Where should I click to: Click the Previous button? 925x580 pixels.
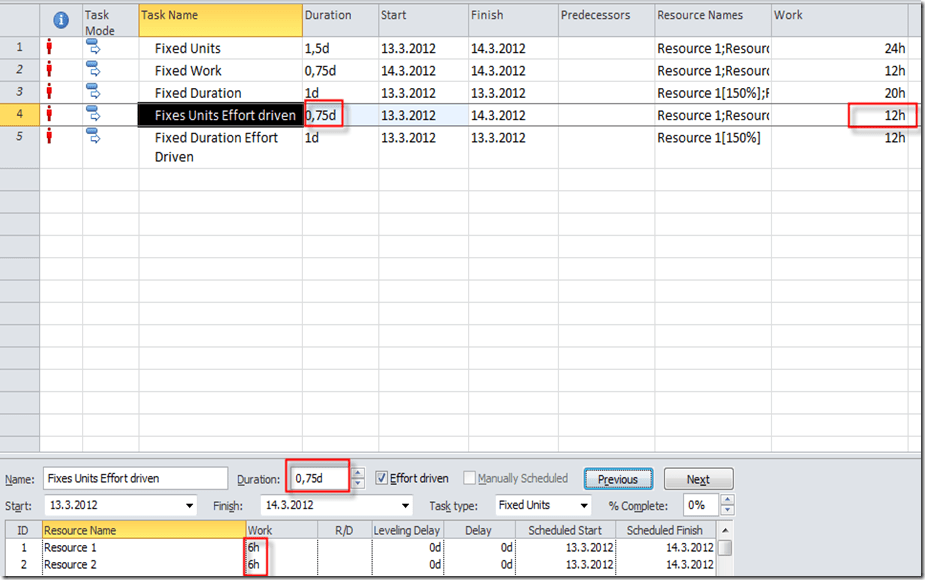(618, 479)
